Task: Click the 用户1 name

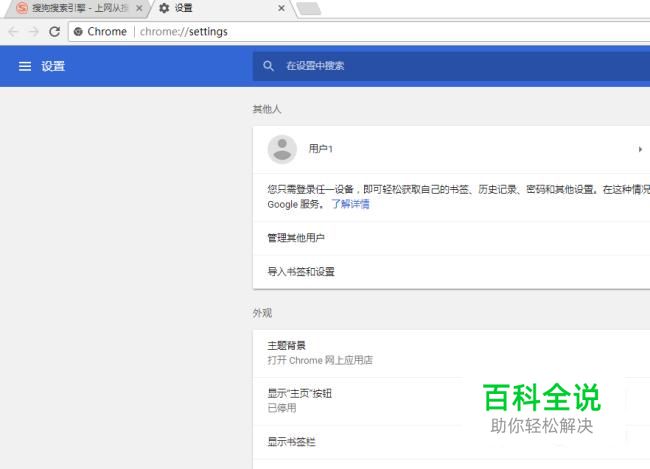Action: [x=320, y=149]
